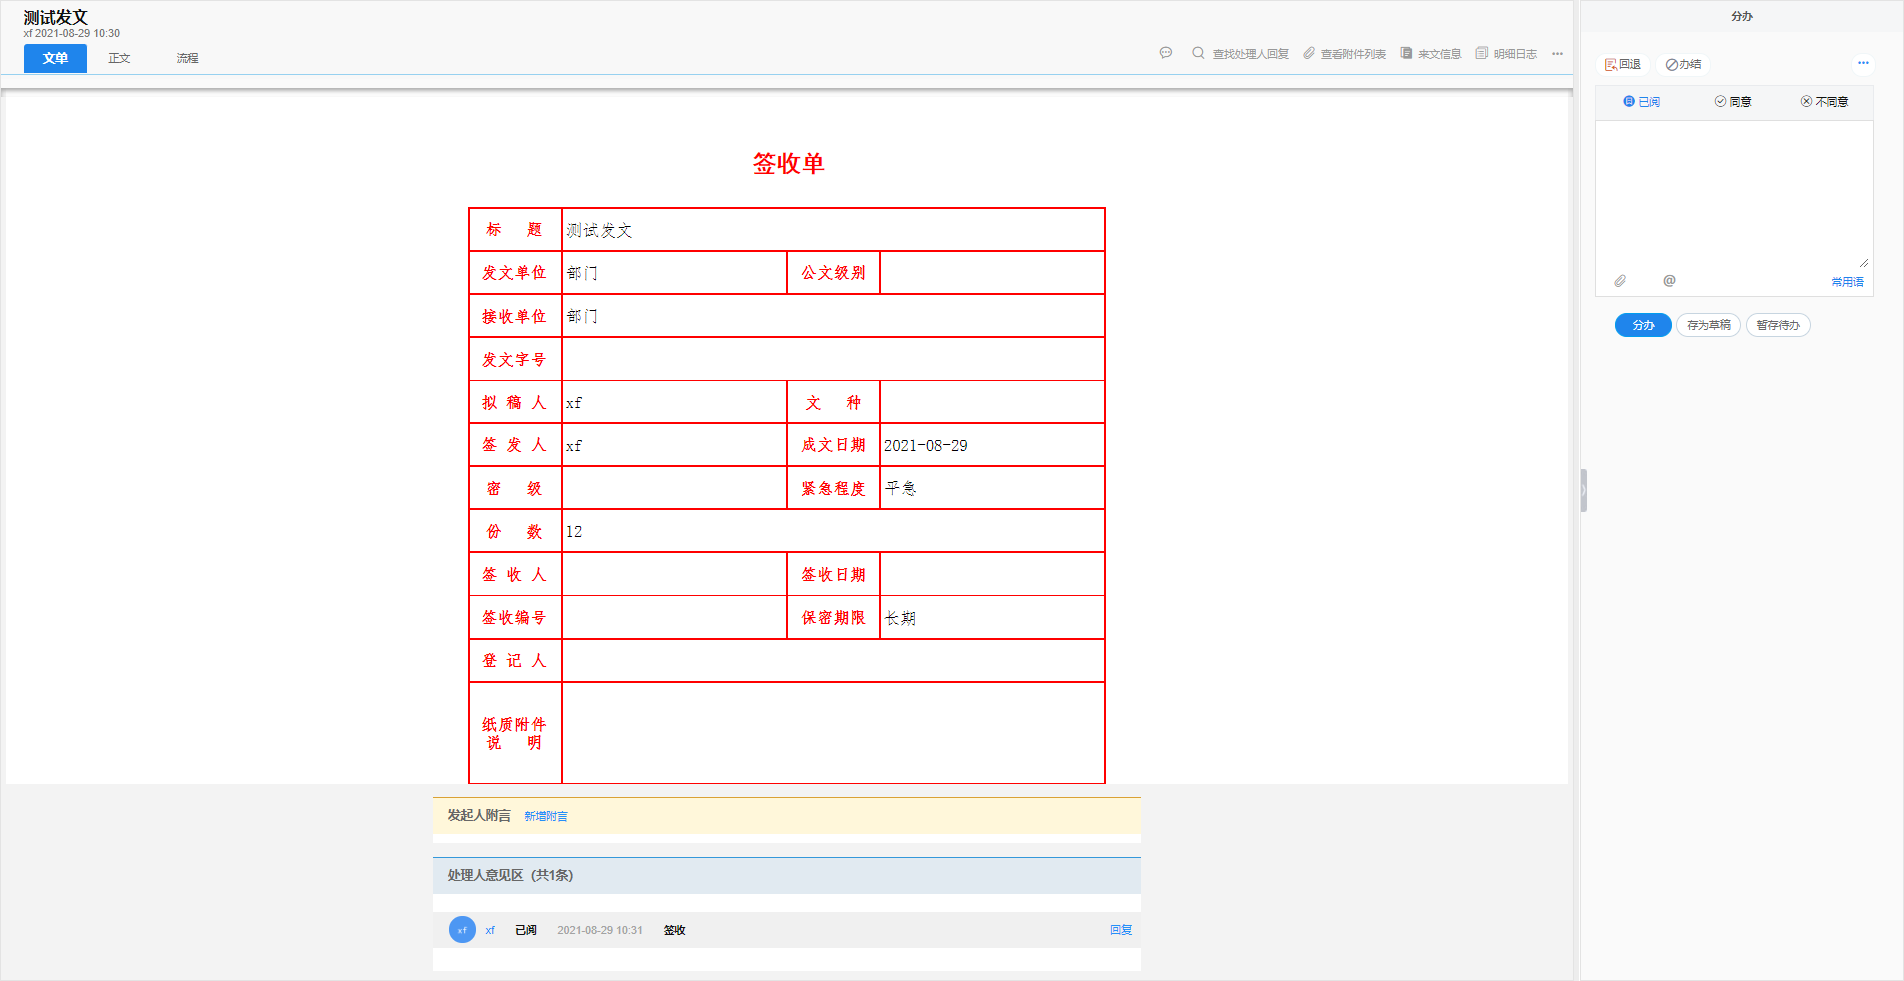The image size is (1904, 981).
Task: Click the 办结 finish action
Action: pyautogui.click(x=1682, y=64)
